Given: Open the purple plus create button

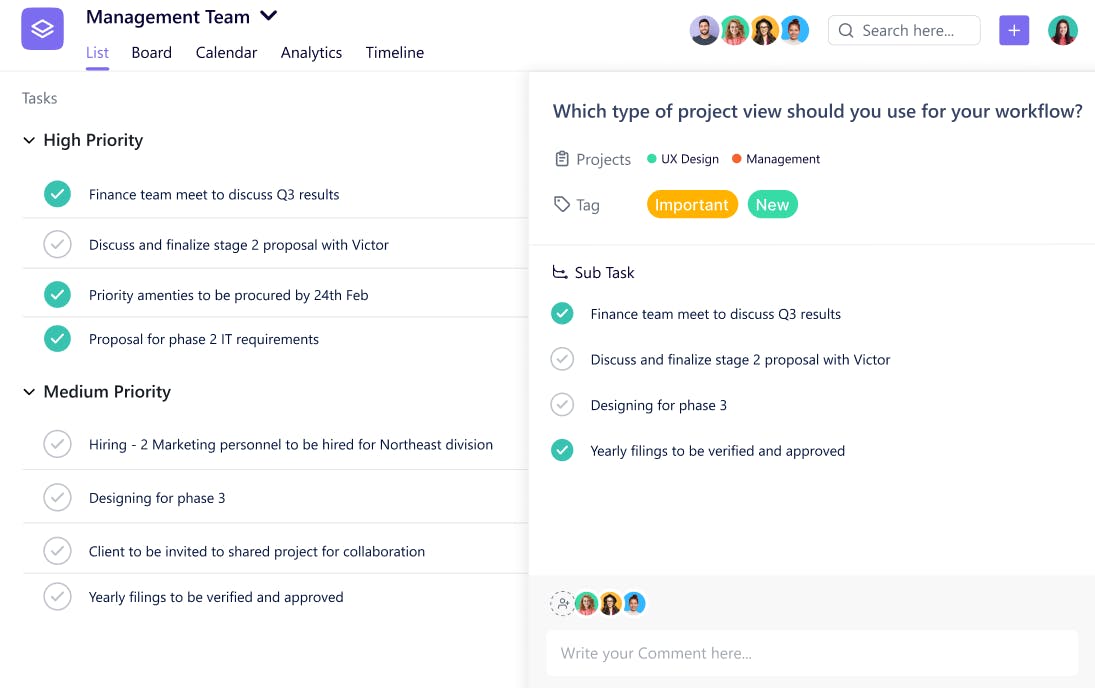Looking at the screenshot, I should (1014, 31).
